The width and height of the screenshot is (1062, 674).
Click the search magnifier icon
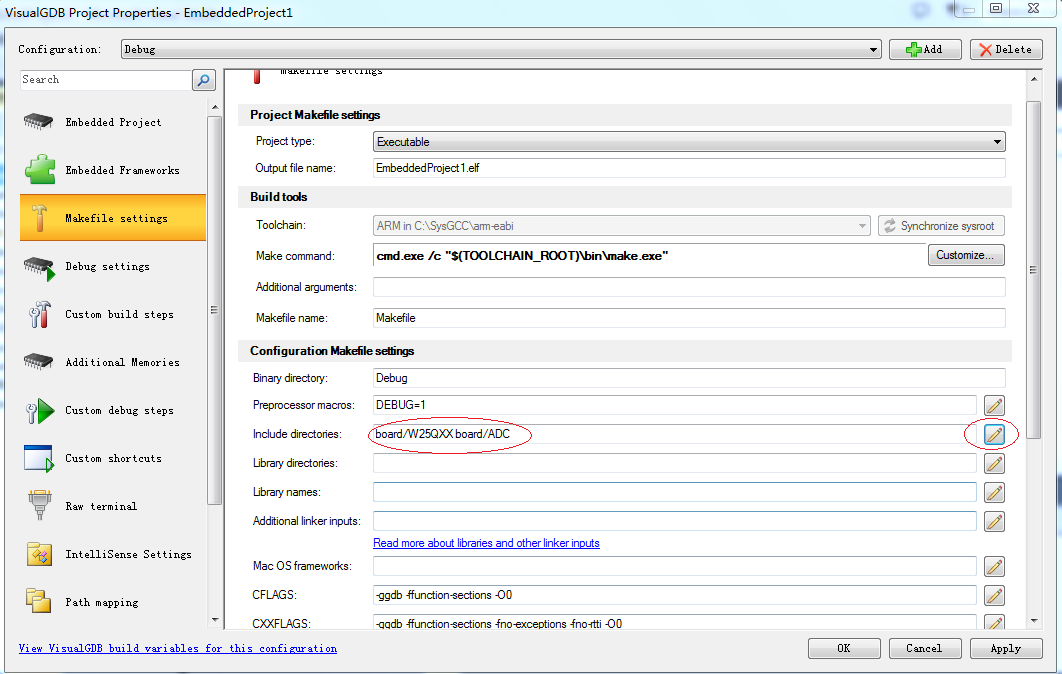[x=204, y=80]
